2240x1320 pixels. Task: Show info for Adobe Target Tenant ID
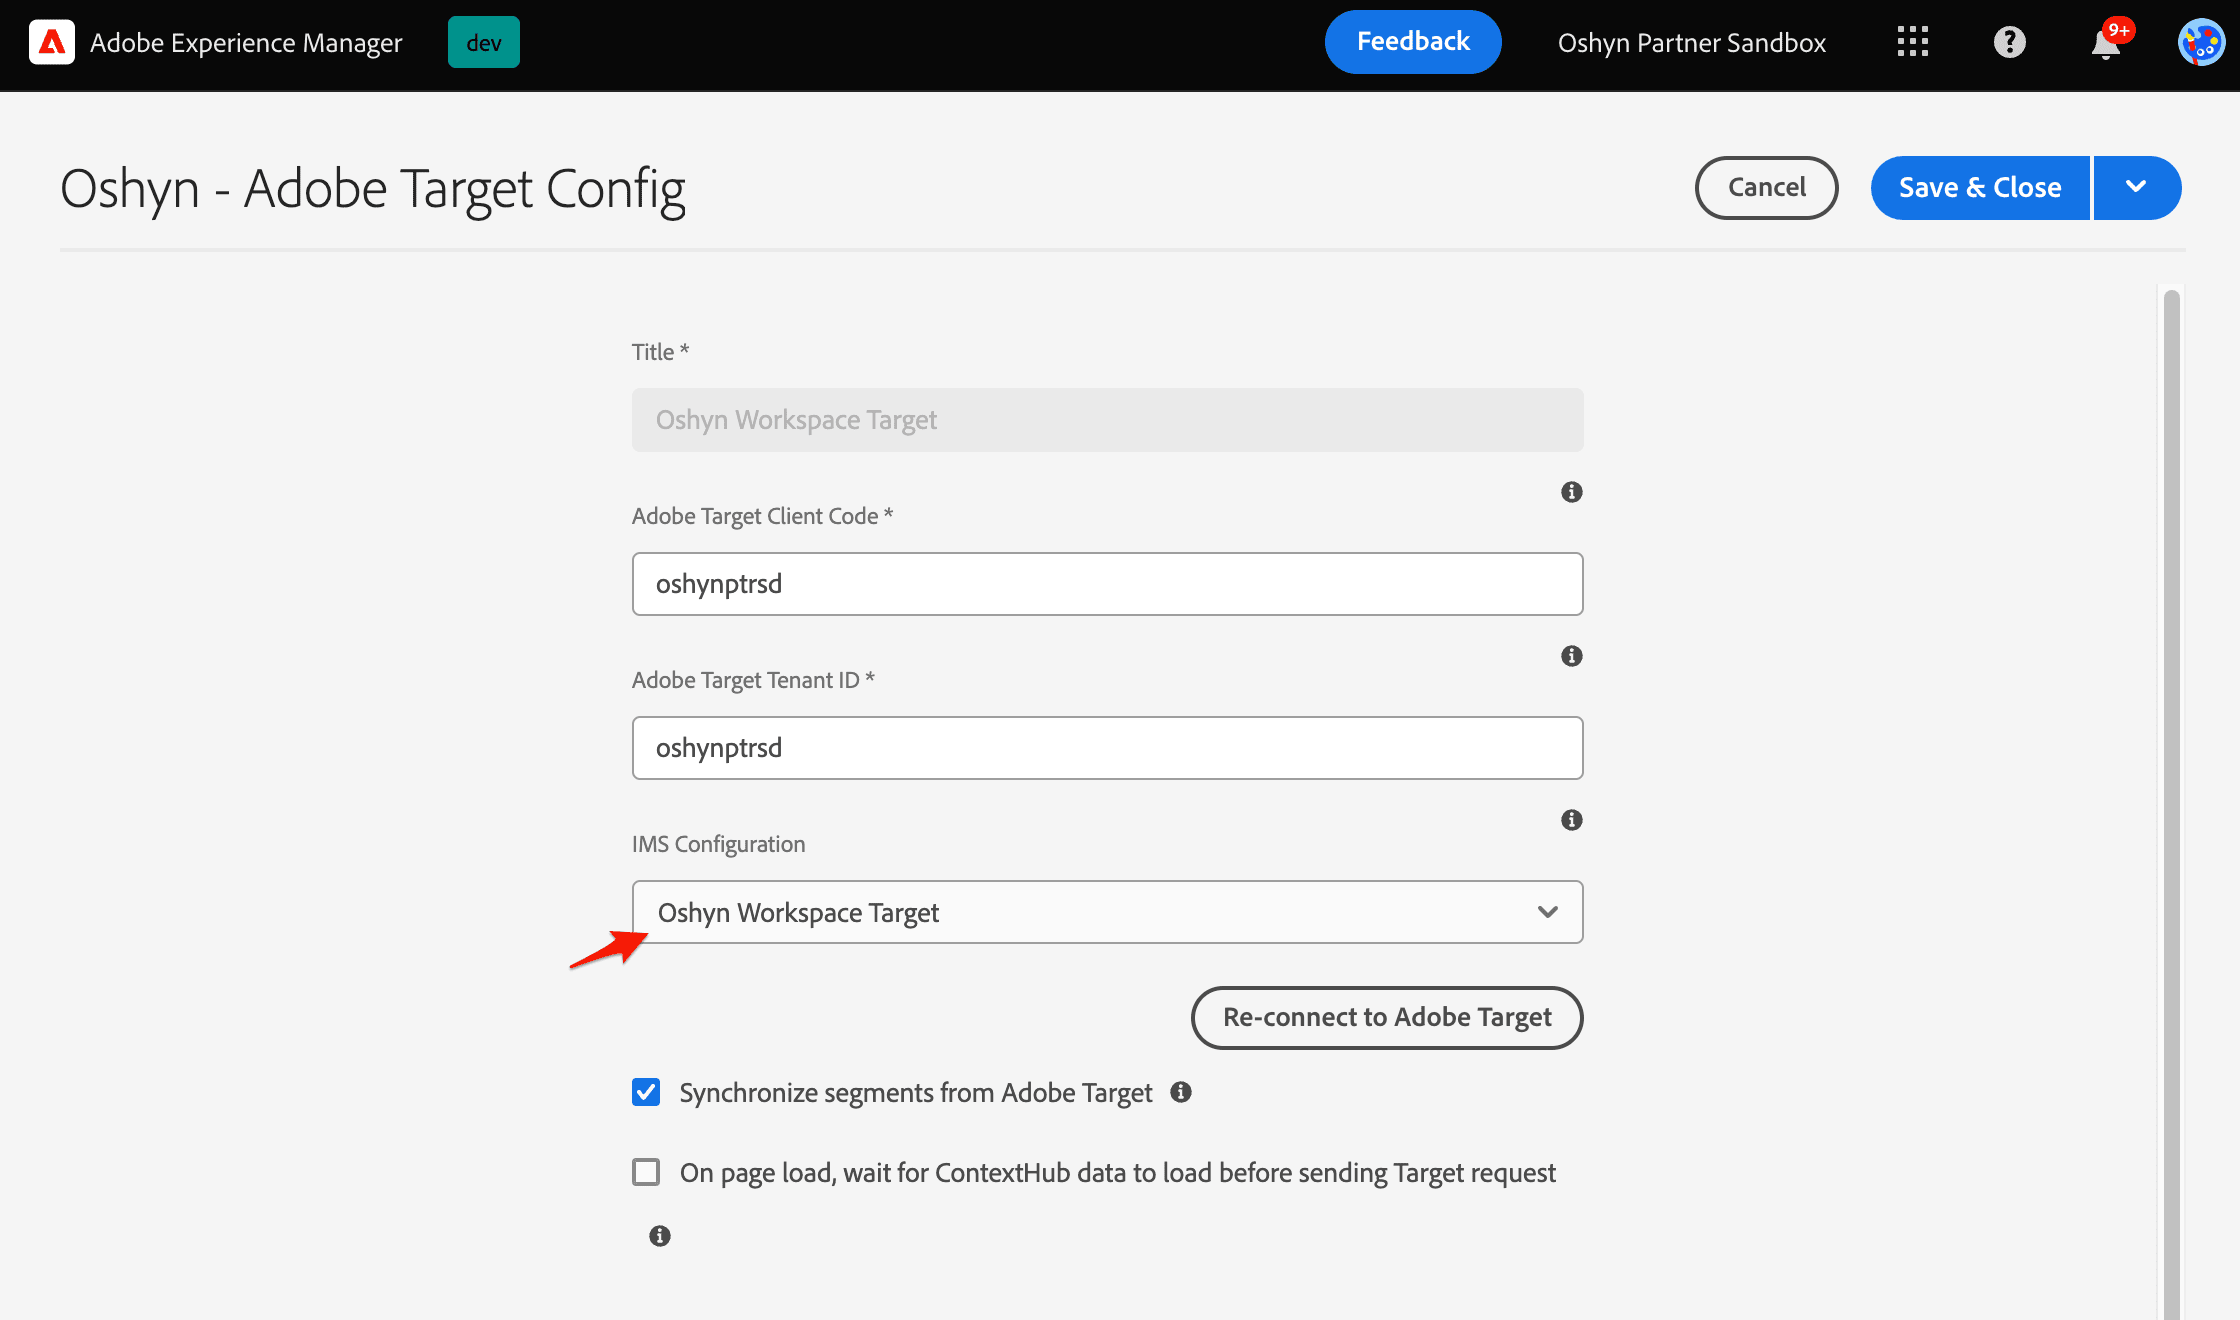[x=1571, y=656]
